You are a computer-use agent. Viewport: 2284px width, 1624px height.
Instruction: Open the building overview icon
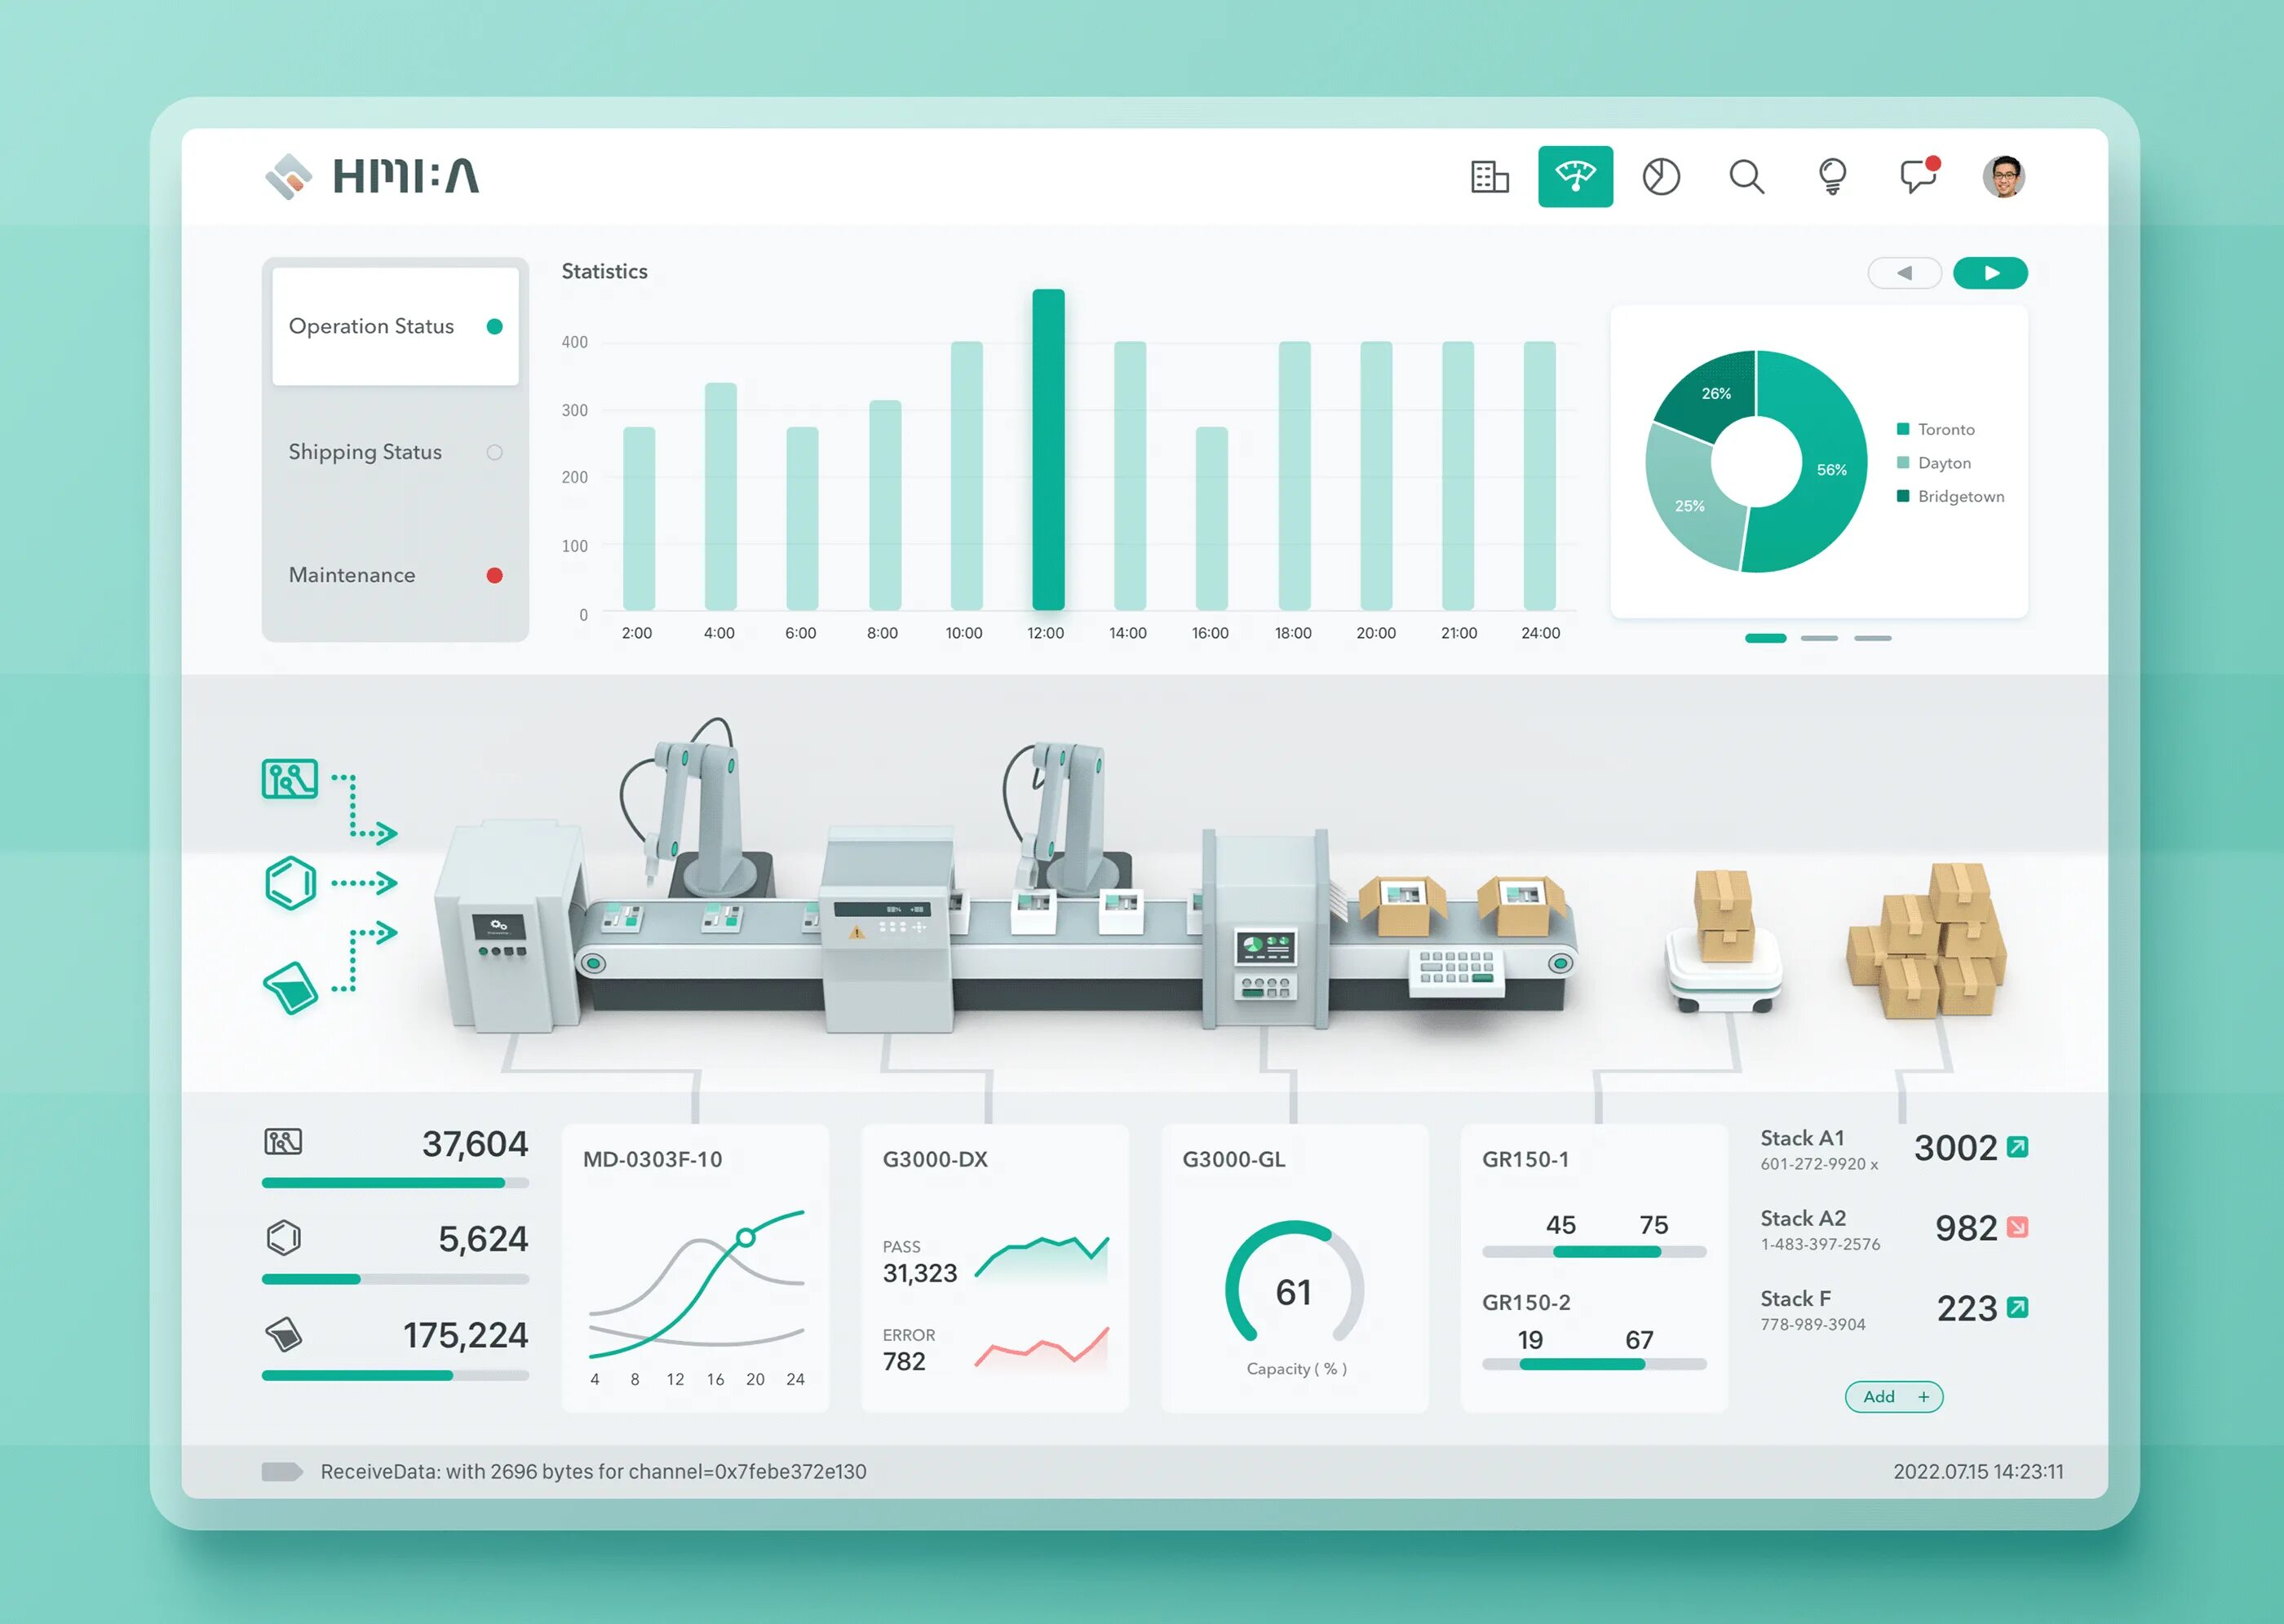tap(1489, 177)
